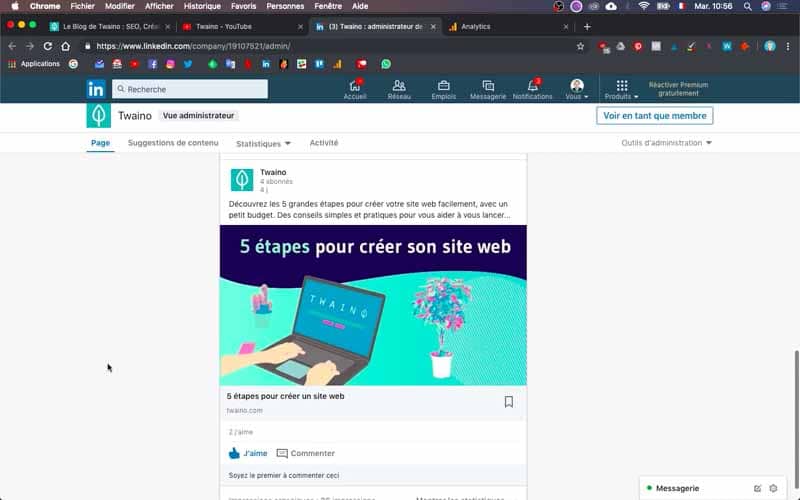Save the post with bookmark icon
The image size is (800, 500).
pyautogui.click(x=509, y=402)
